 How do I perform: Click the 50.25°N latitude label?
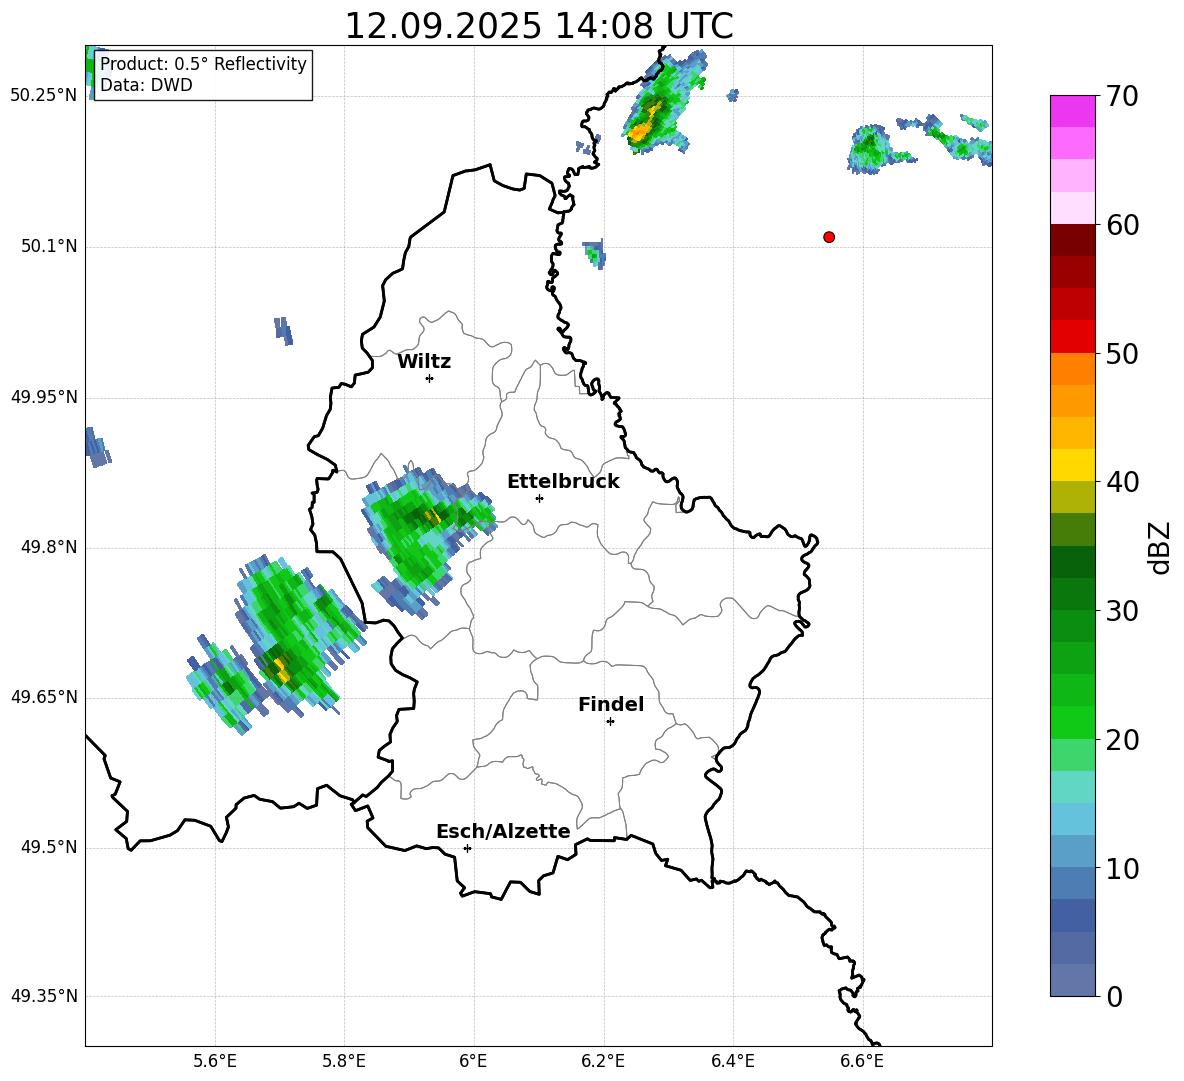click(x=44, y=96)
